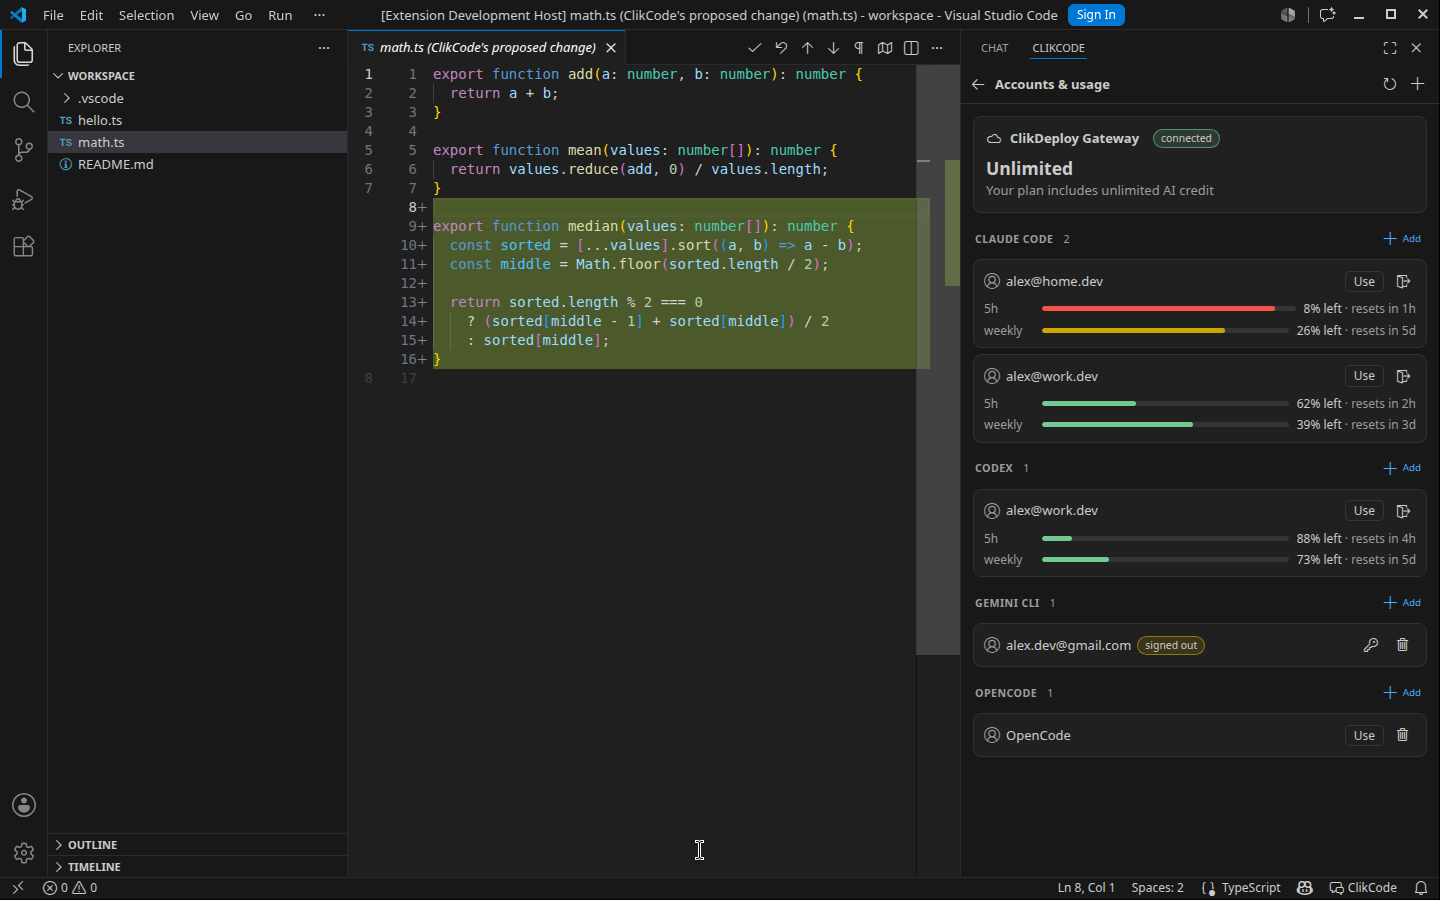The width and height of the screenshot is (1440, 900).
Task: Click the plus icon beside refresh
Action: pyautogui.click(x=1417, y=85)
